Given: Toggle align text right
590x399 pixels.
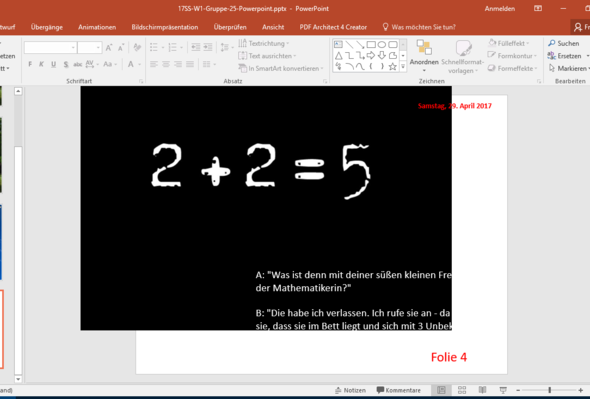Looking at the screenshot, I should (x=178, y=64).
